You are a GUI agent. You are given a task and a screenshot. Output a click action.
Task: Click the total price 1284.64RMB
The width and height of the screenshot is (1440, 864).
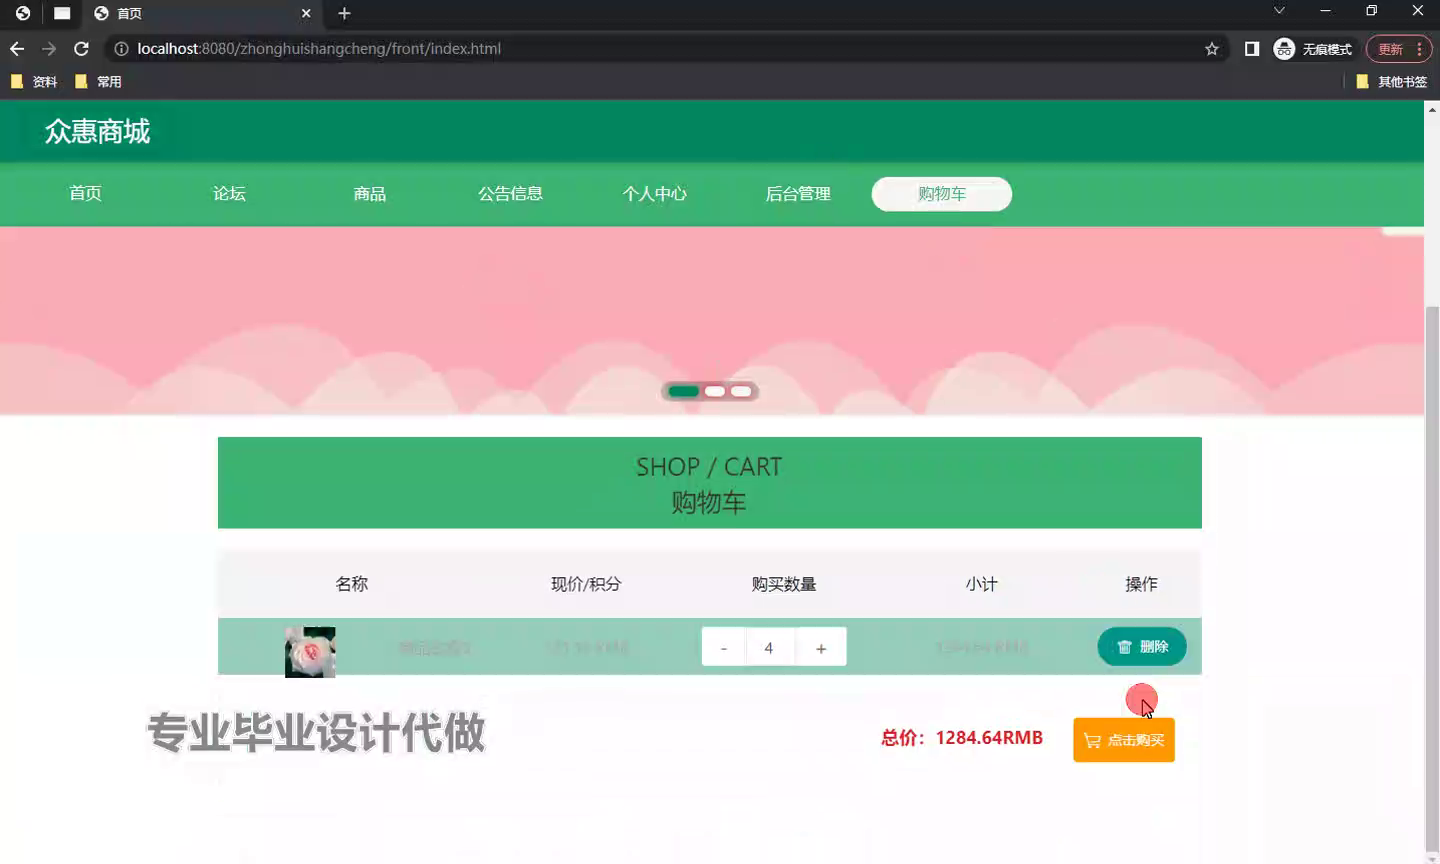[989, 738]
